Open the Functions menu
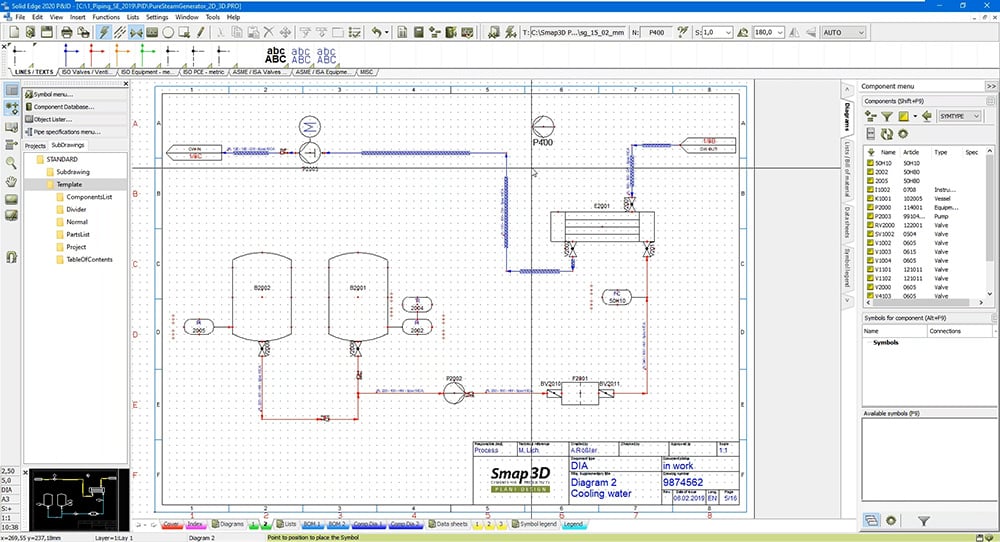 click(106, 17)
